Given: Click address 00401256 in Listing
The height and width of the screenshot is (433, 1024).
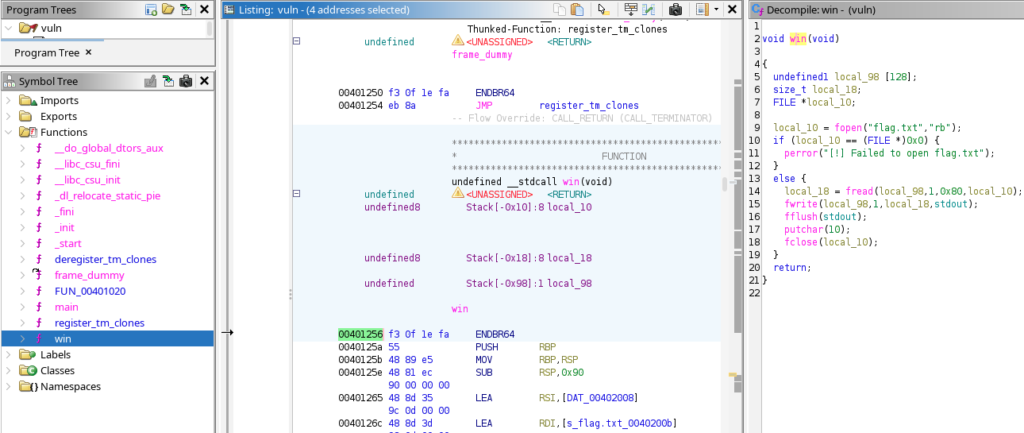Looking at the screenshot, I should [x=360, y=334].
